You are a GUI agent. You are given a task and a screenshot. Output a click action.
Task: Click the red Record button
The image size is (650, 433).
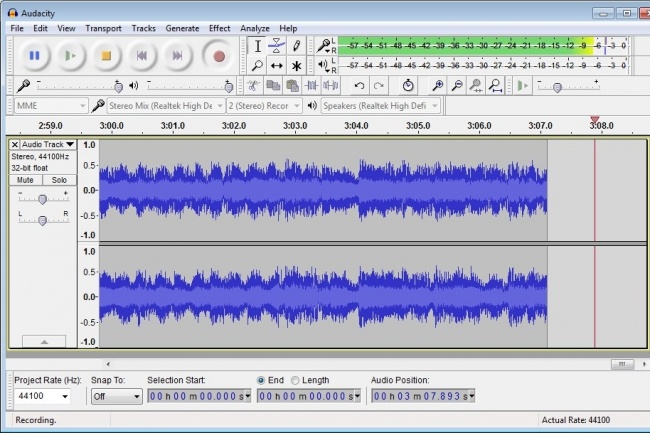click(x=219, y=56)
